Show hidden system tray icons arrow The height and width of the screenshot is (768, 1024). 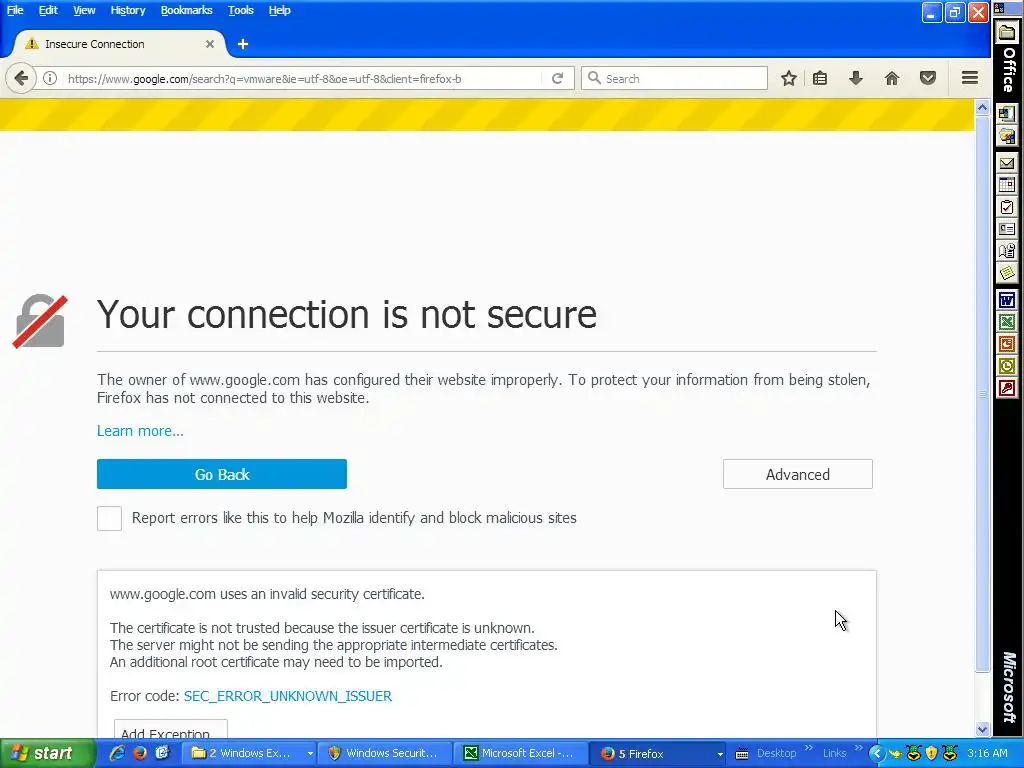(x=877, y=754)
